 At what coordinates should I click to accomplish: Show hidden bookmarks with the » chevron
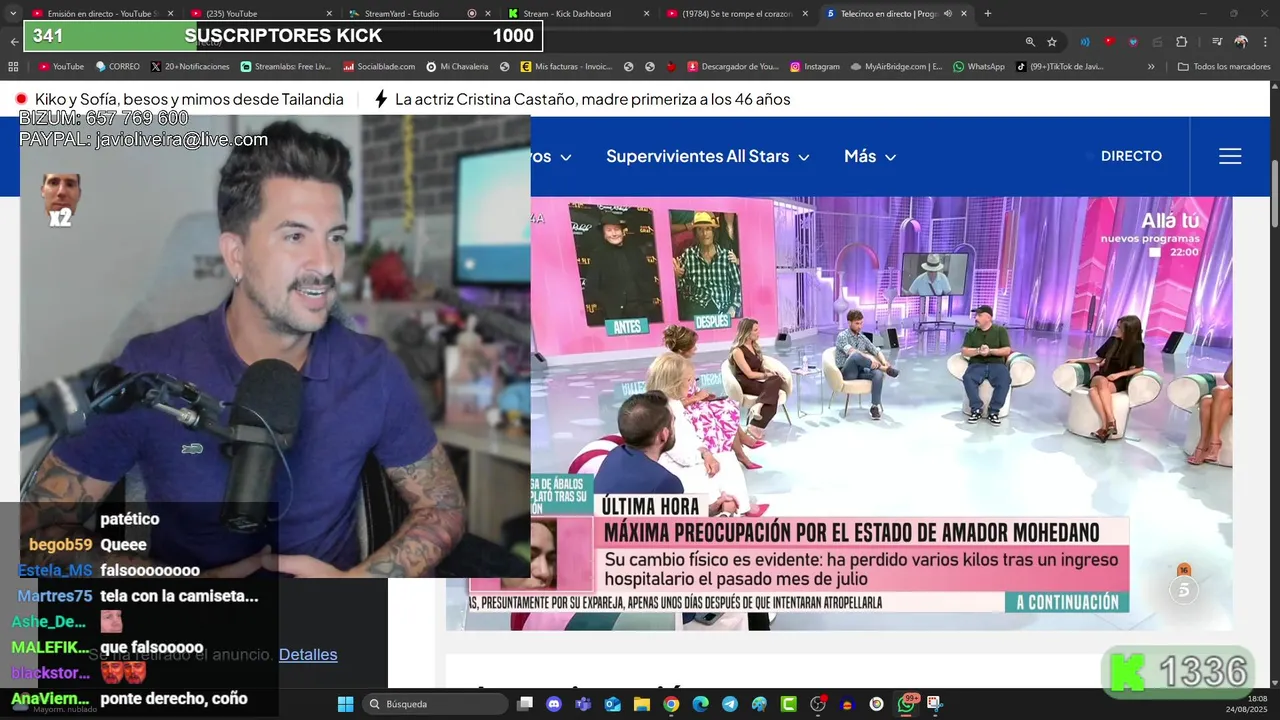(1151, 67)
